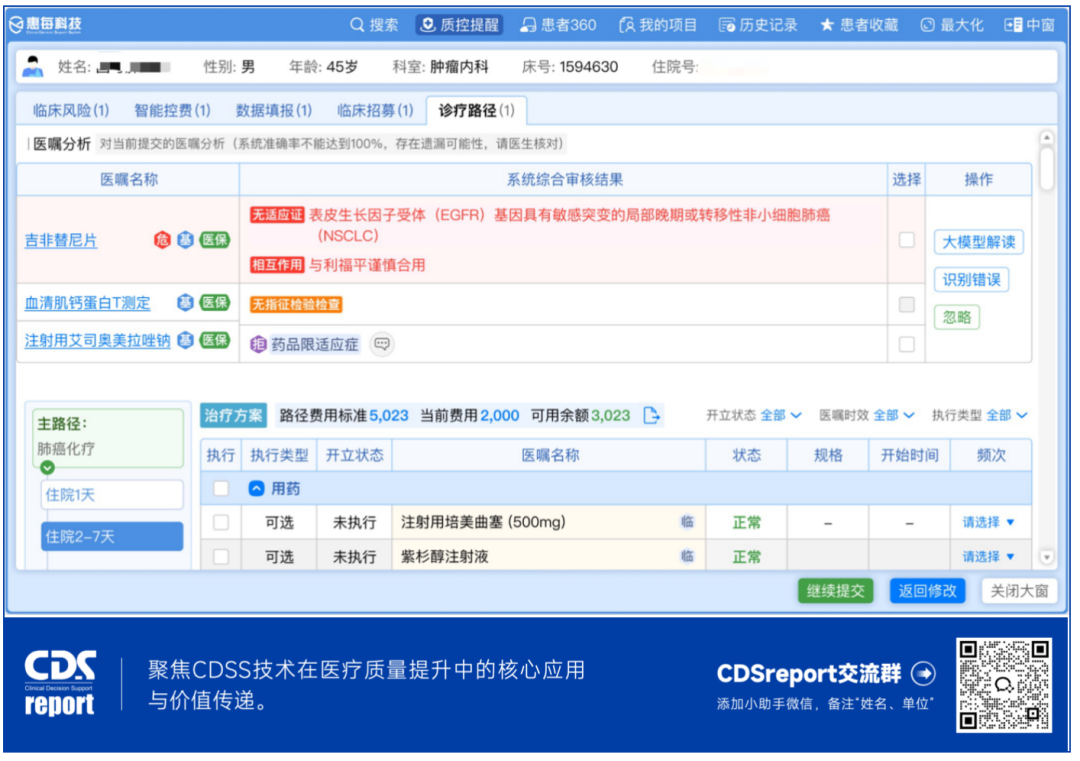
Task: Collapse the 用药 medication group
Action: (257, 486)
